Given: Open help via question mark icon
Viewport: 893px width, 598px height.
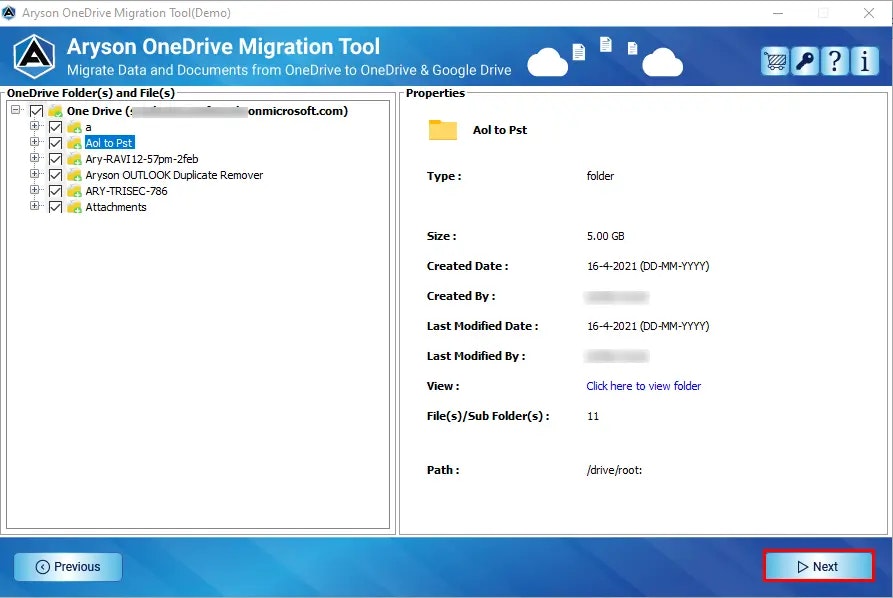Looking at the screenshot, I should (835, 61).
